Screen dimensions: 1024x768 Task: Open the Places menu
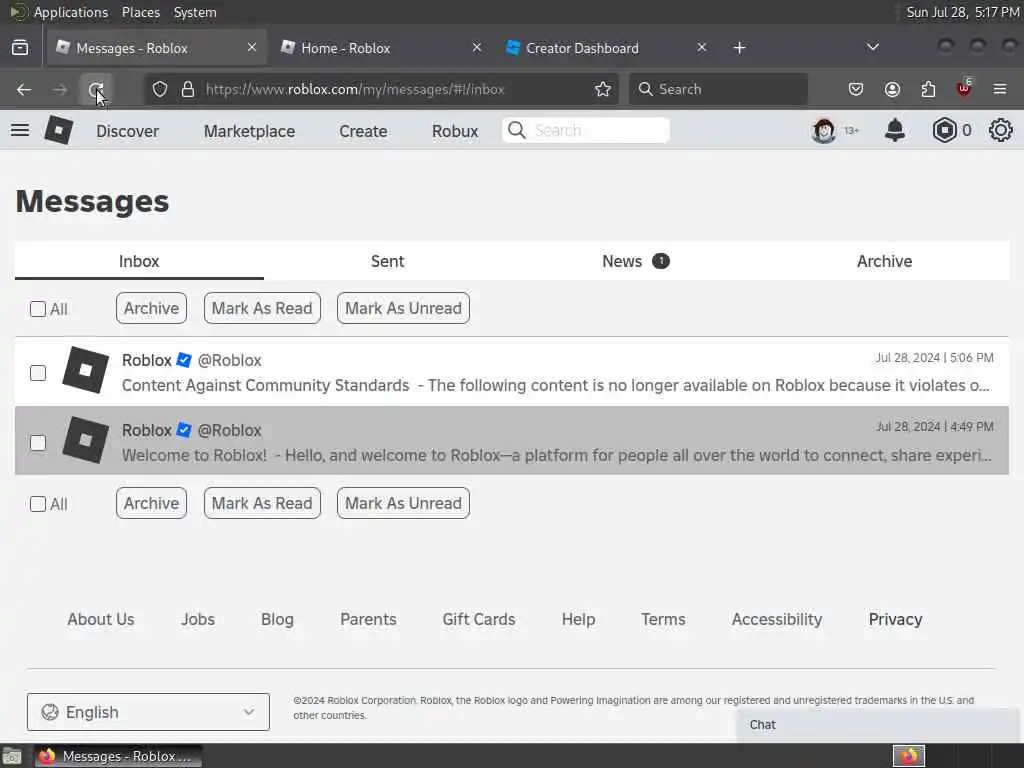[x=141, y=12]
